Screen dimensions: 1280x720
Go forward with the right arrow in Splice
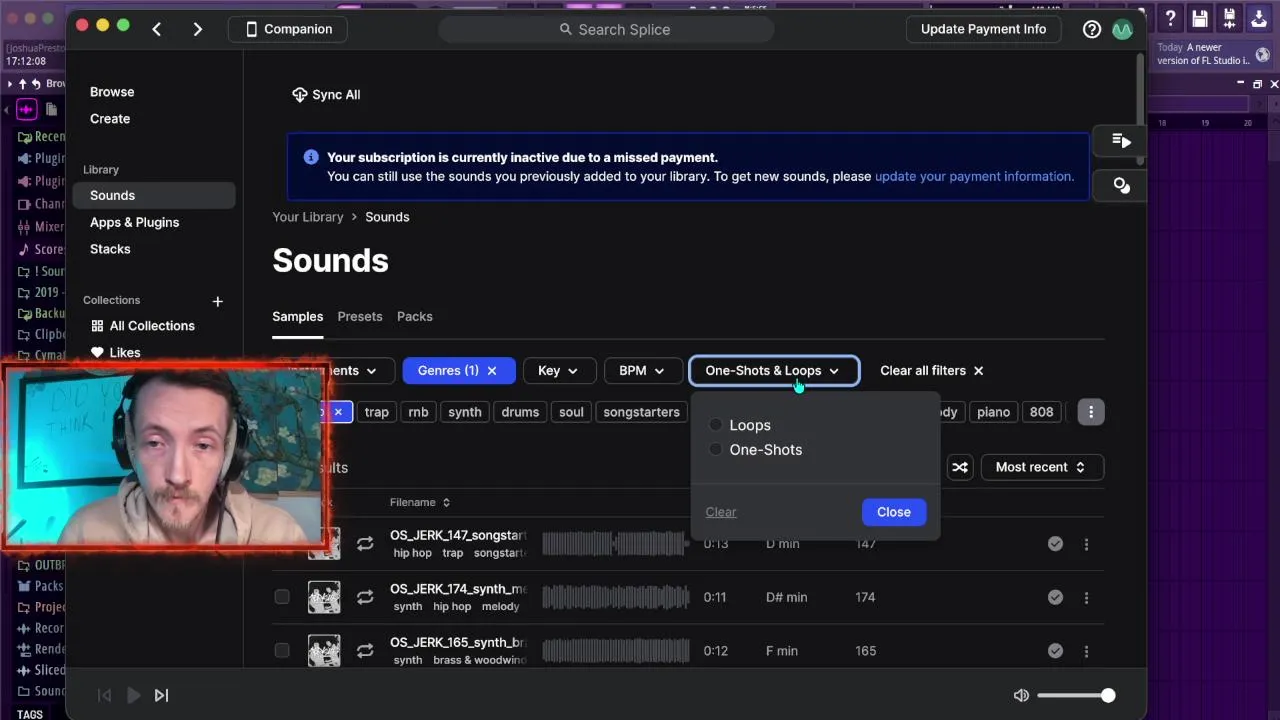197,29
